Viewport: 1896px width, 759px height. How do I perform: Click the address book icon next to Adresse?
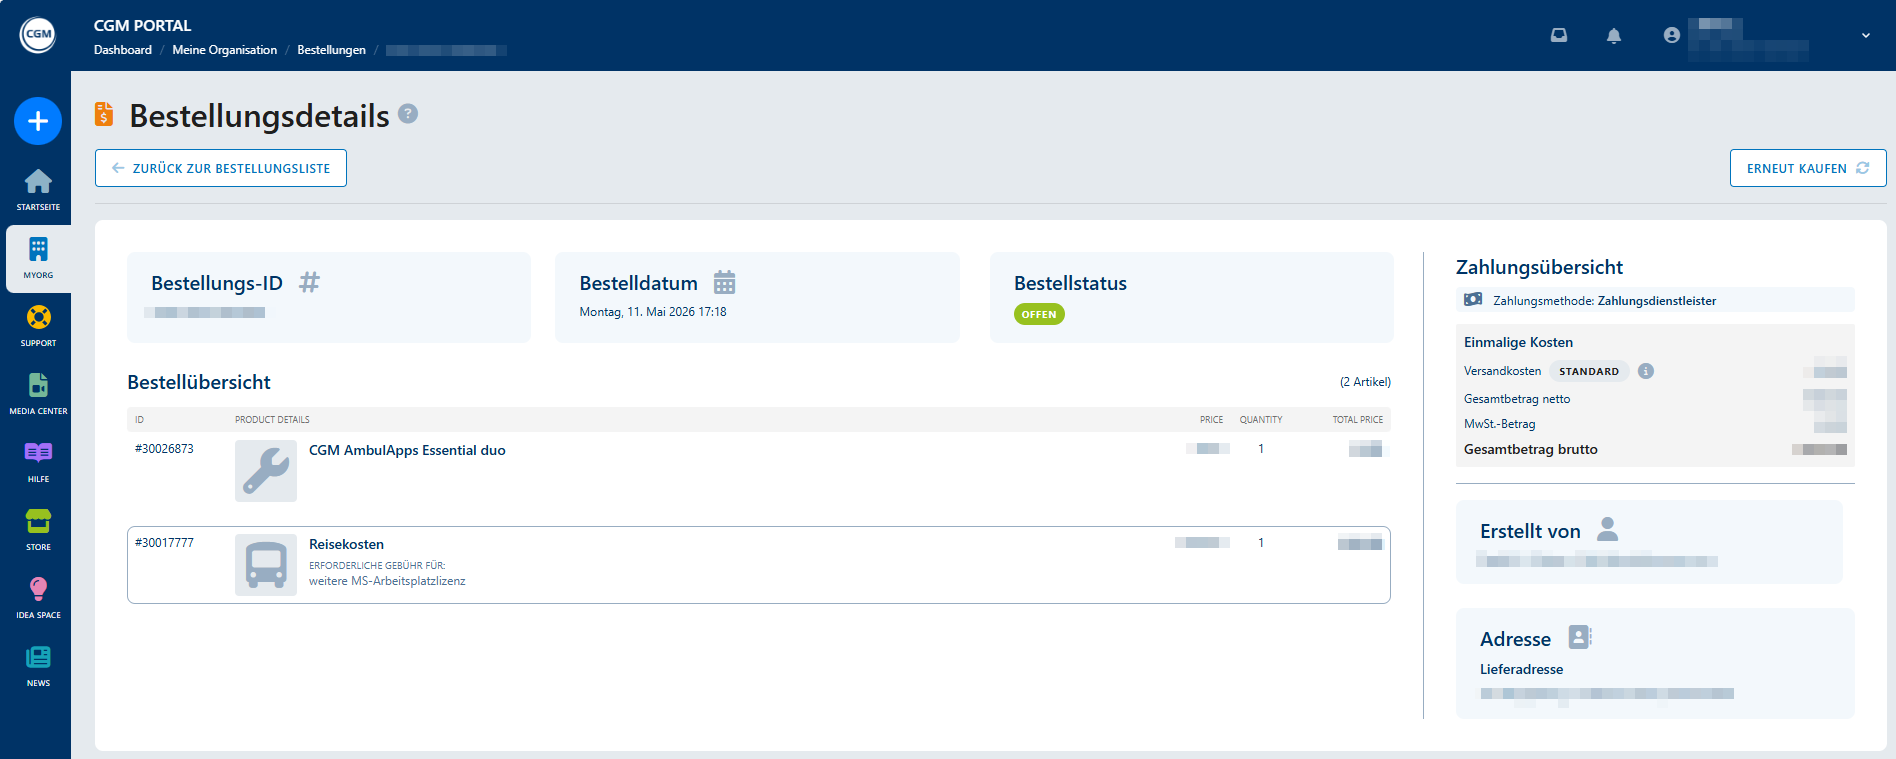1580,637
